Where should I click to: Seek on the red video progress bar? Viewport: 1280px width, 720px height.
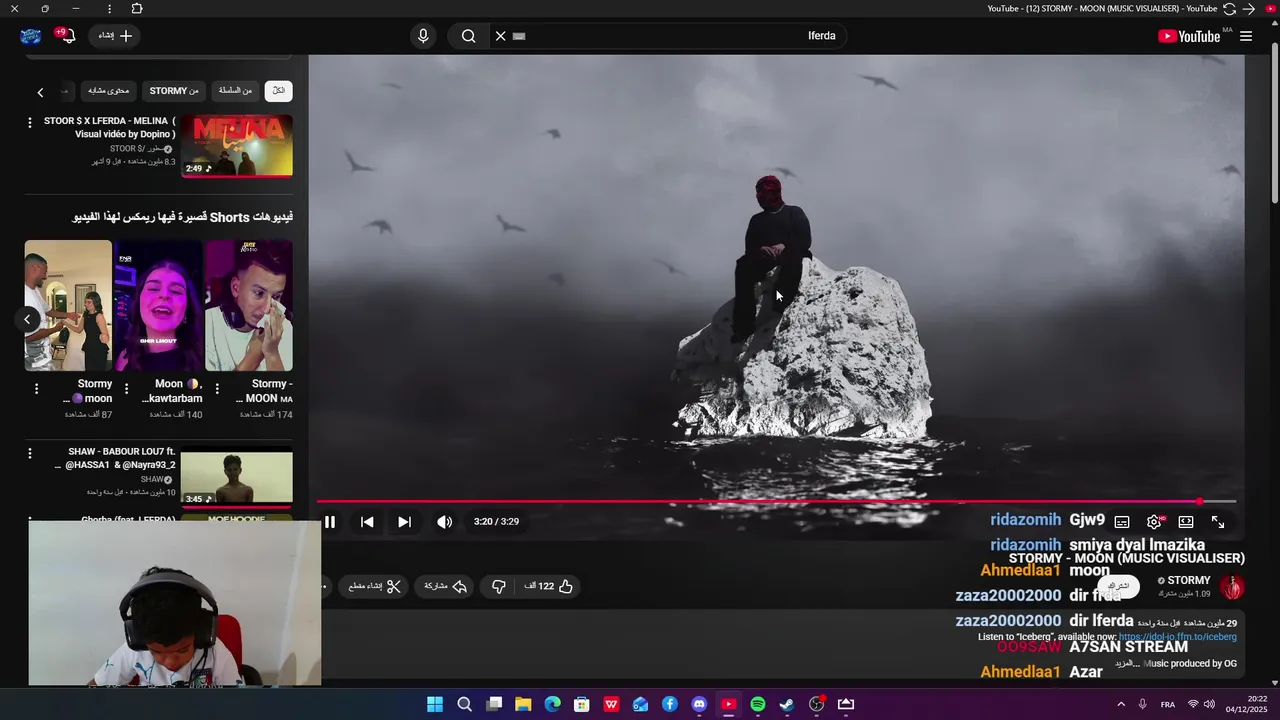click(776, 501)
